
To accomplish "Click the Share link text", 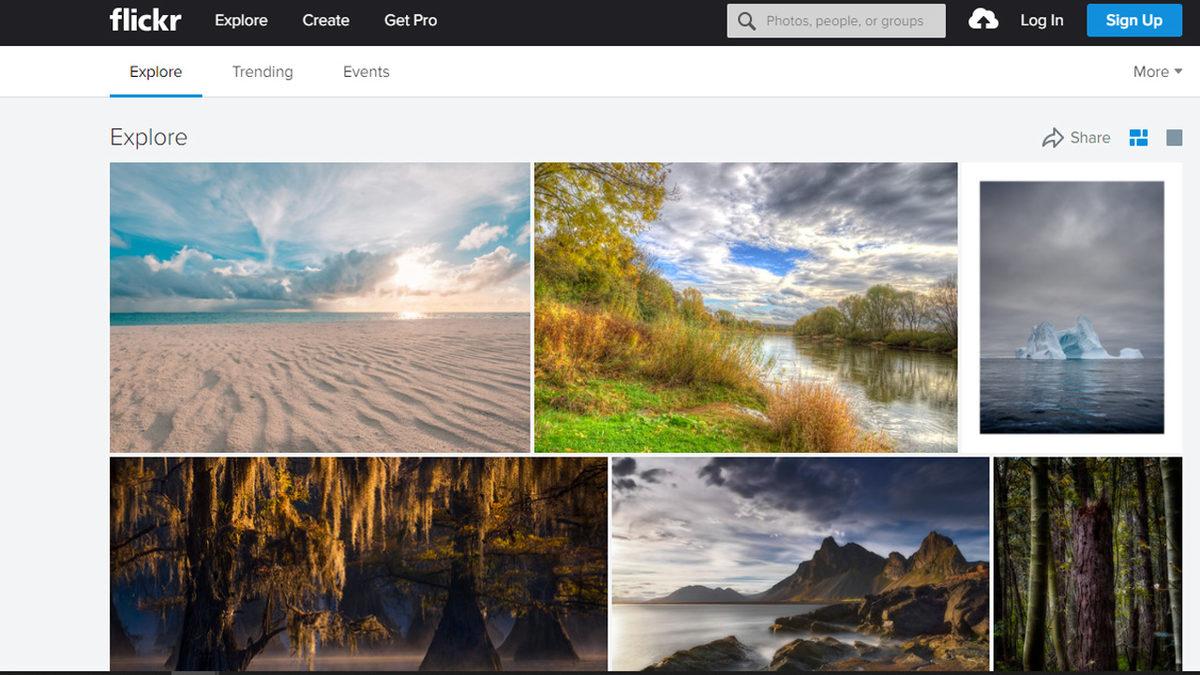I will [1090, 137].
